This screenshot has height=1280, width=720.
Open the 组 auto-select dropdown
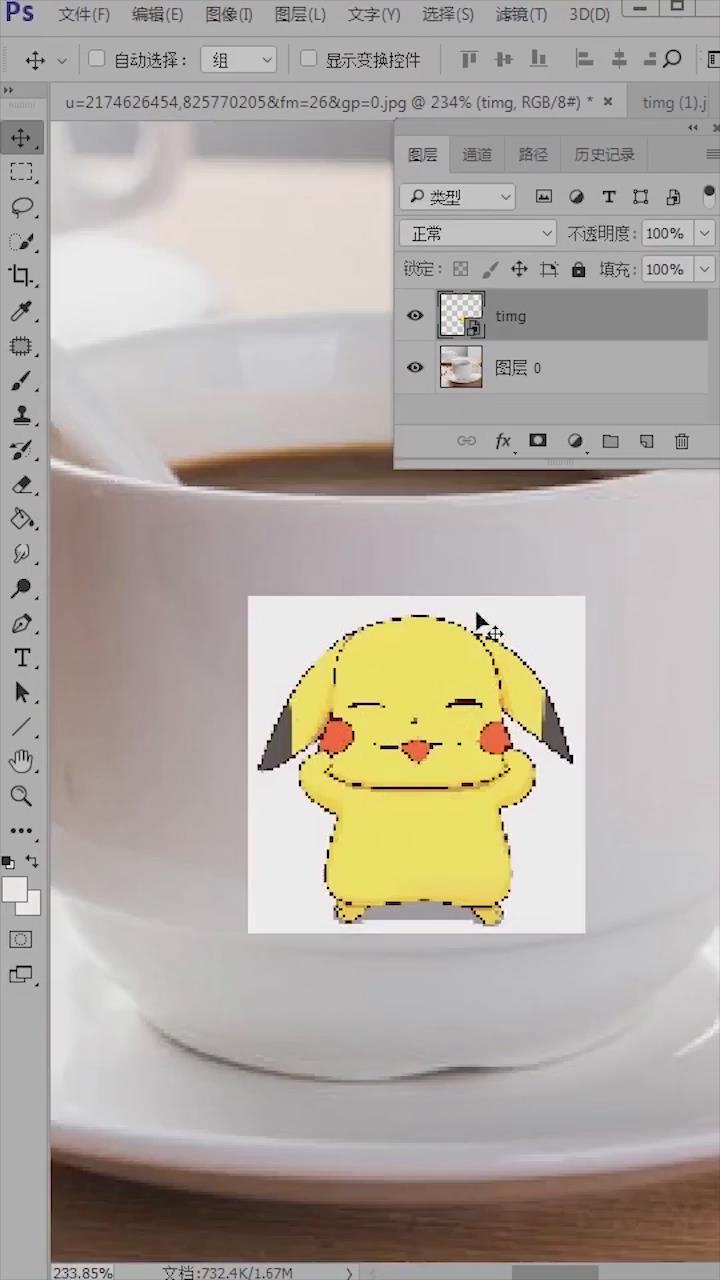pos(239,60)
